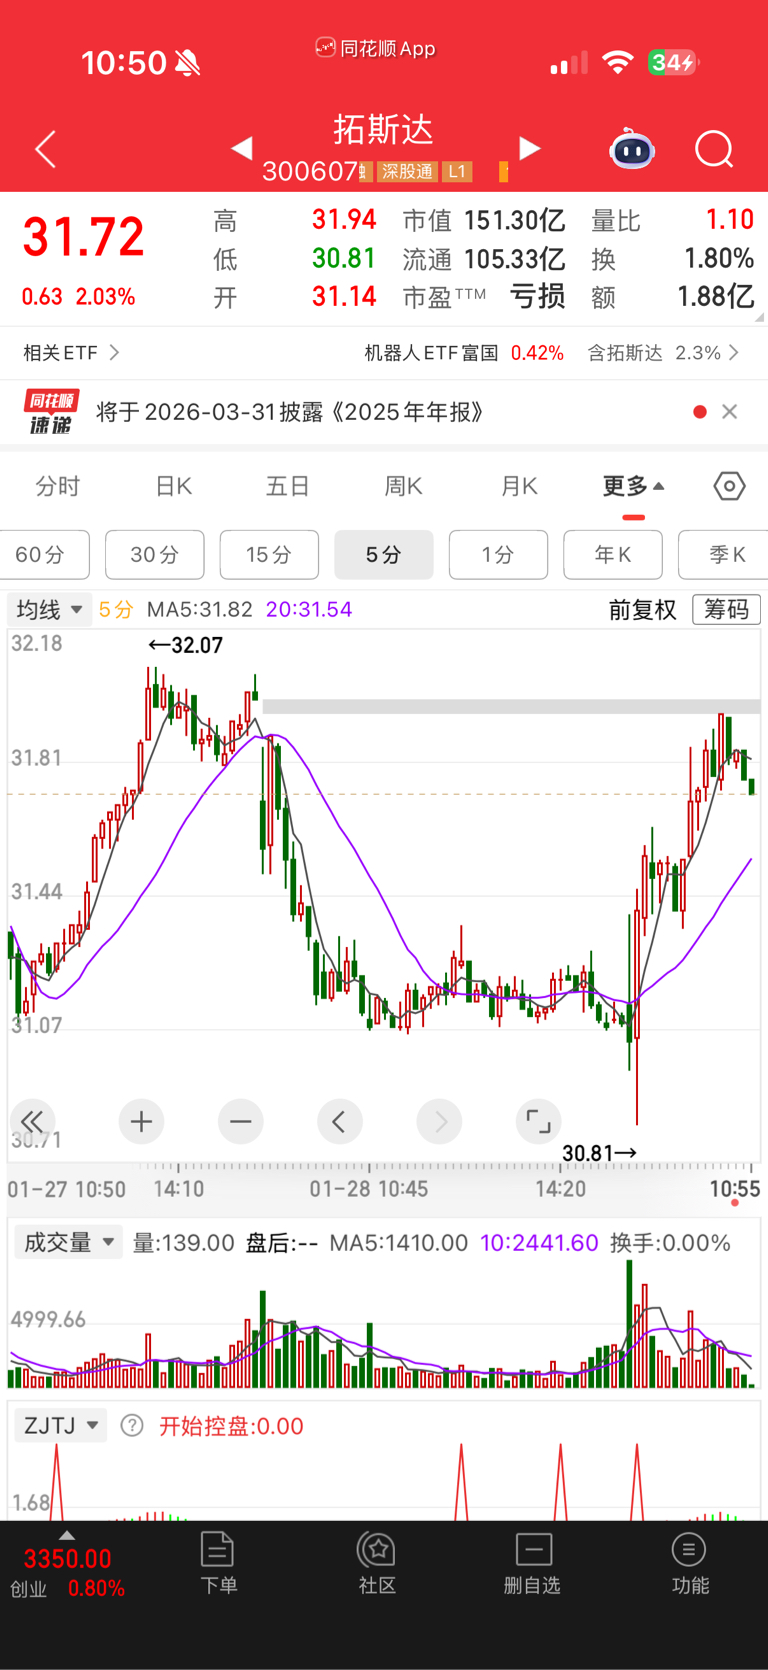Screen dimensions: 768x1670
Task: Open the ZJTJ indicator help icon
Action: click(132, 1425)
